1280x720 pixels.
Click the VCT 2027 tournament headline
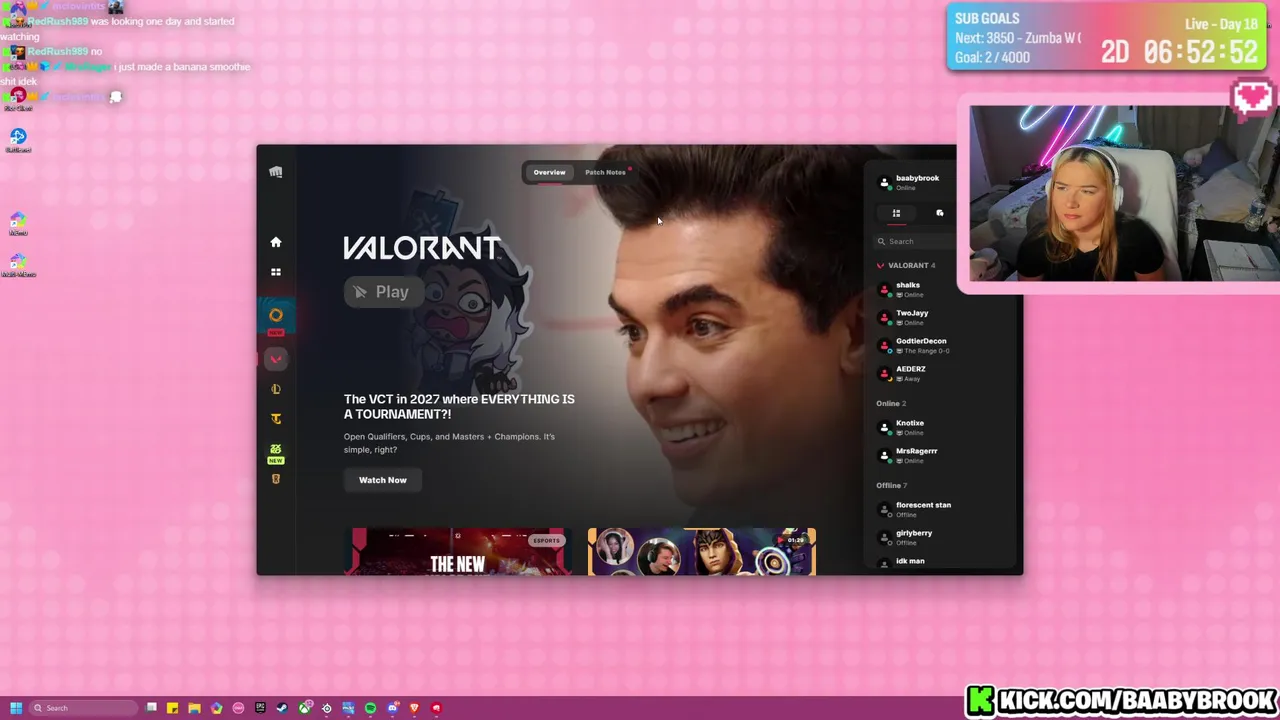coord(459,406)
